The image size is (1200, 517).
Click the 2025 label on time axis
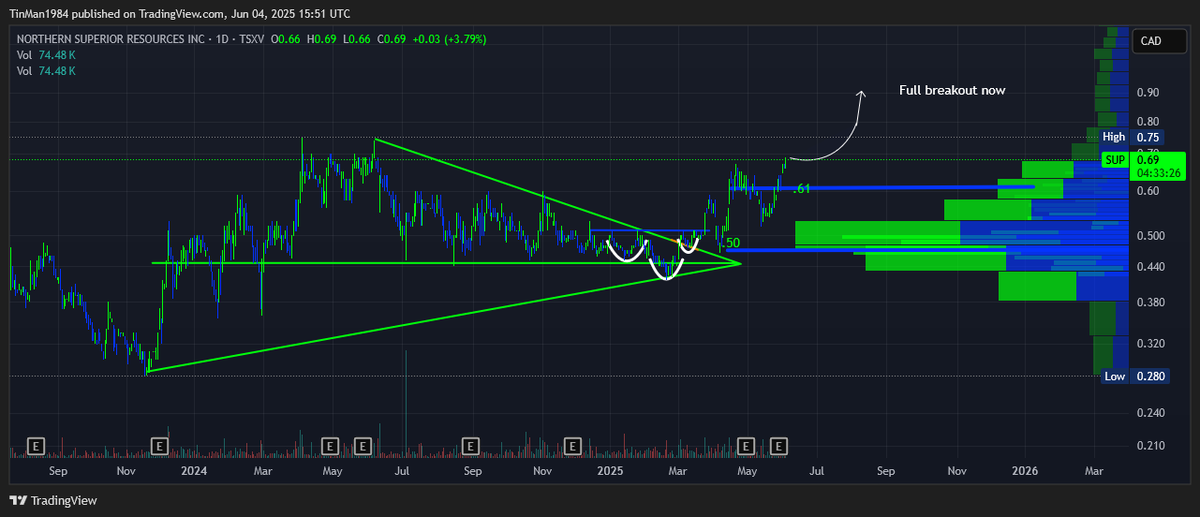point(609,469)
